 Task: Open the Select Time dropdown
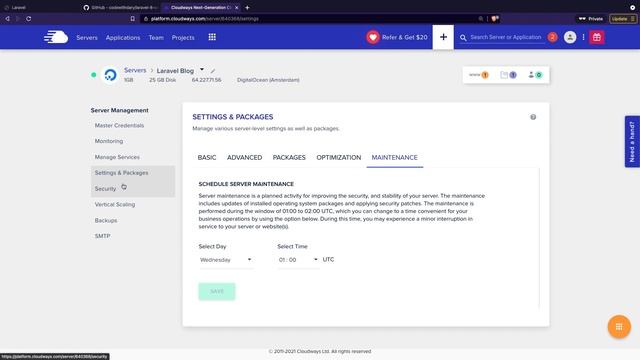[298, 260]
